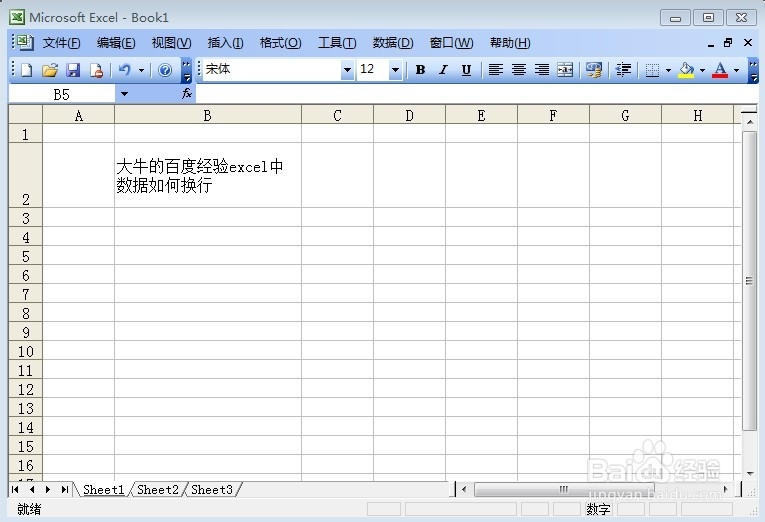Screen dimensions: 765x522
Task: Open the 窗口(W) menu
Action: pyautogui.click(x=451, y=43)
